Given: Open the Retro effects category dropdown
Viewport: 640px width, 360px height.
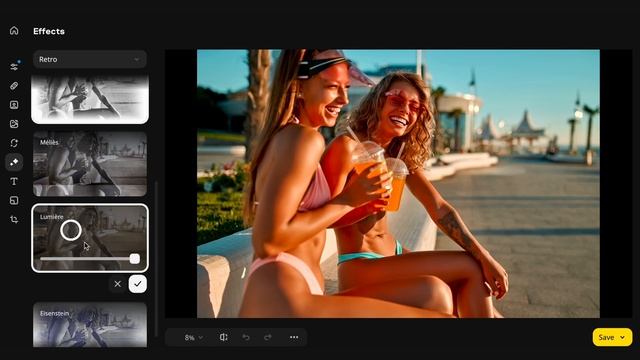Looking at the screenshot, I should pos(90,60).
